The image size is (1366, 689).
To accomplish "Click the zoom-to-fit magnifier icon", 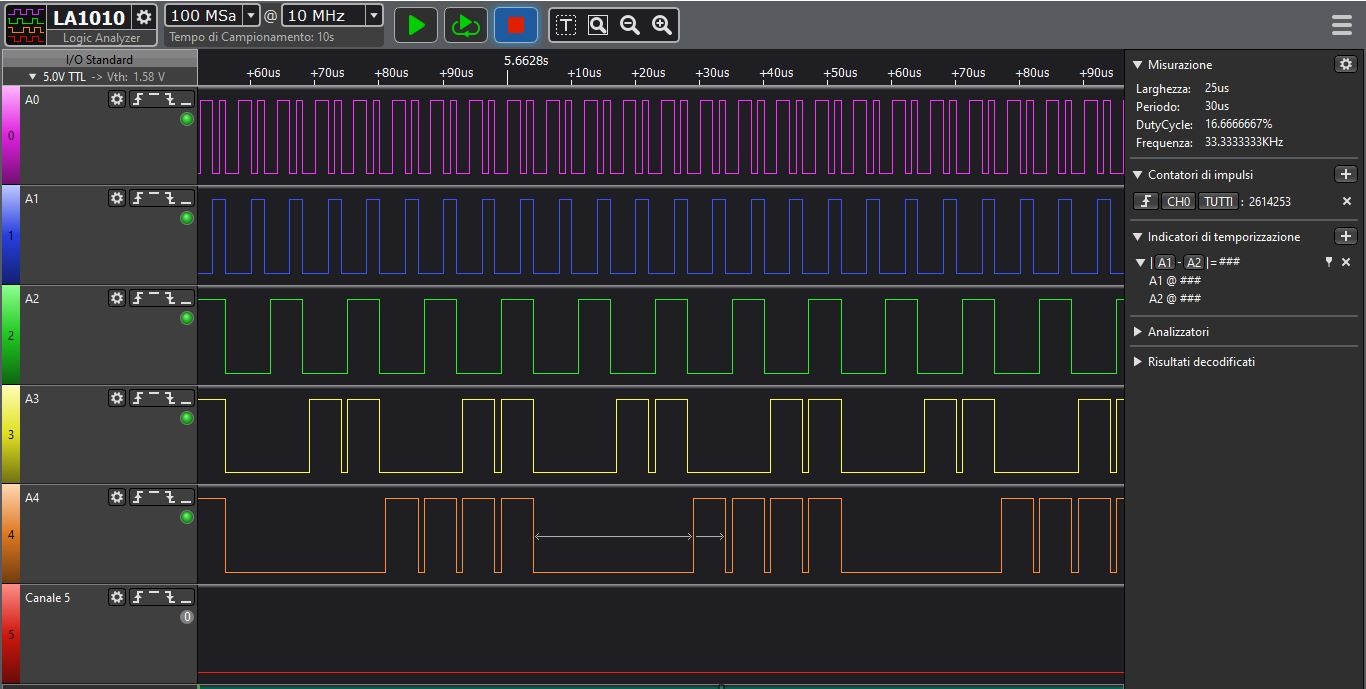I will (x=598, y=25).
